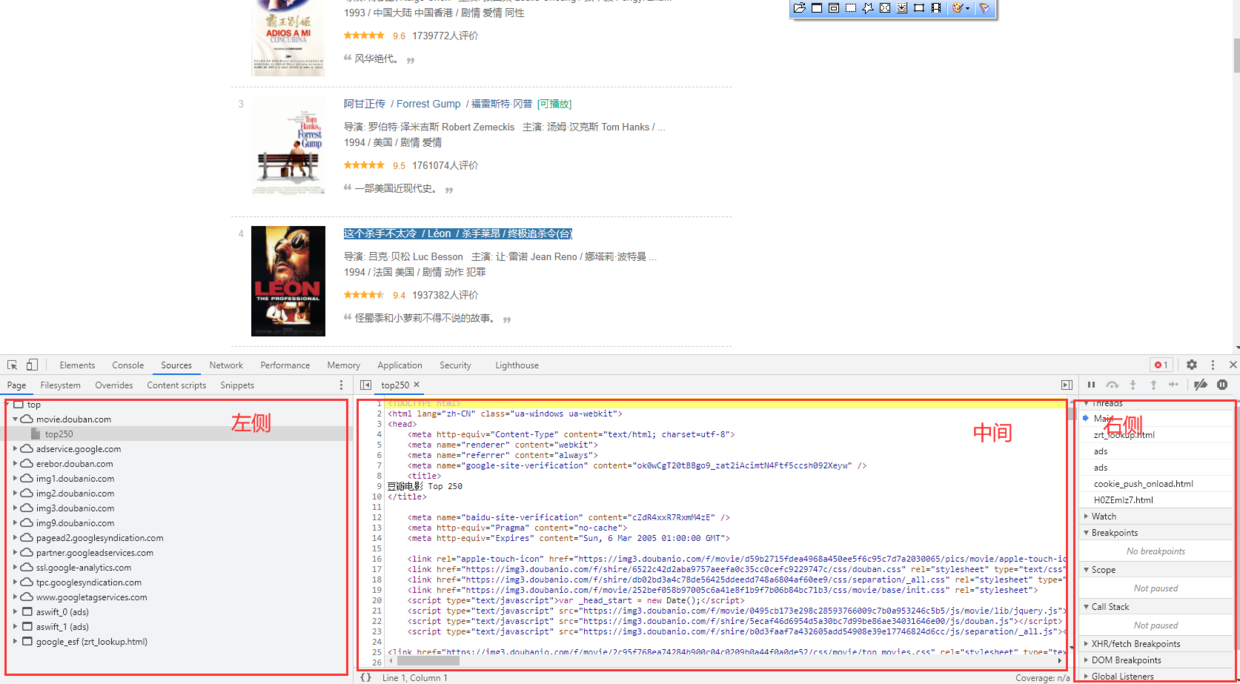Click the open file icon in capture toolbar

pyautogui.click(x=800, y=8)
